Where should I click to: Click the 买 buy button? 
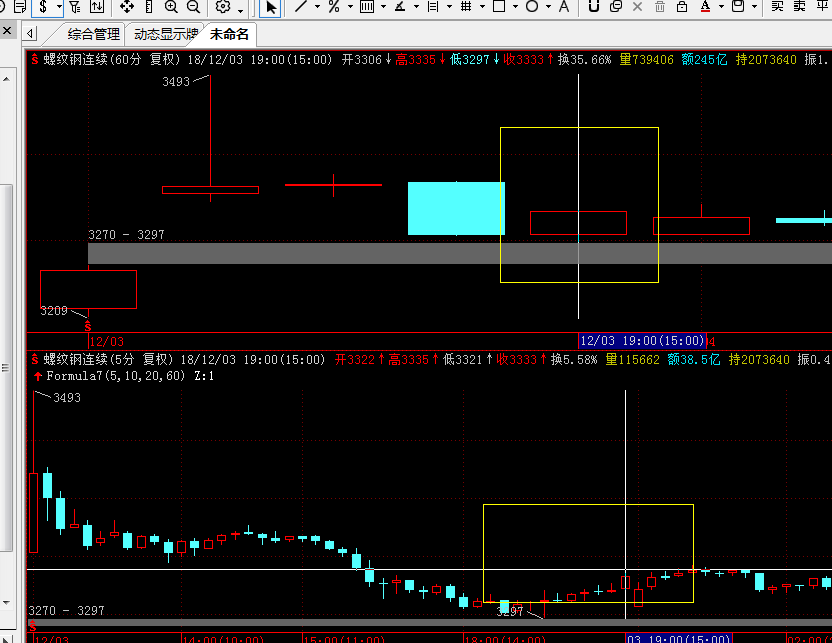777,6
